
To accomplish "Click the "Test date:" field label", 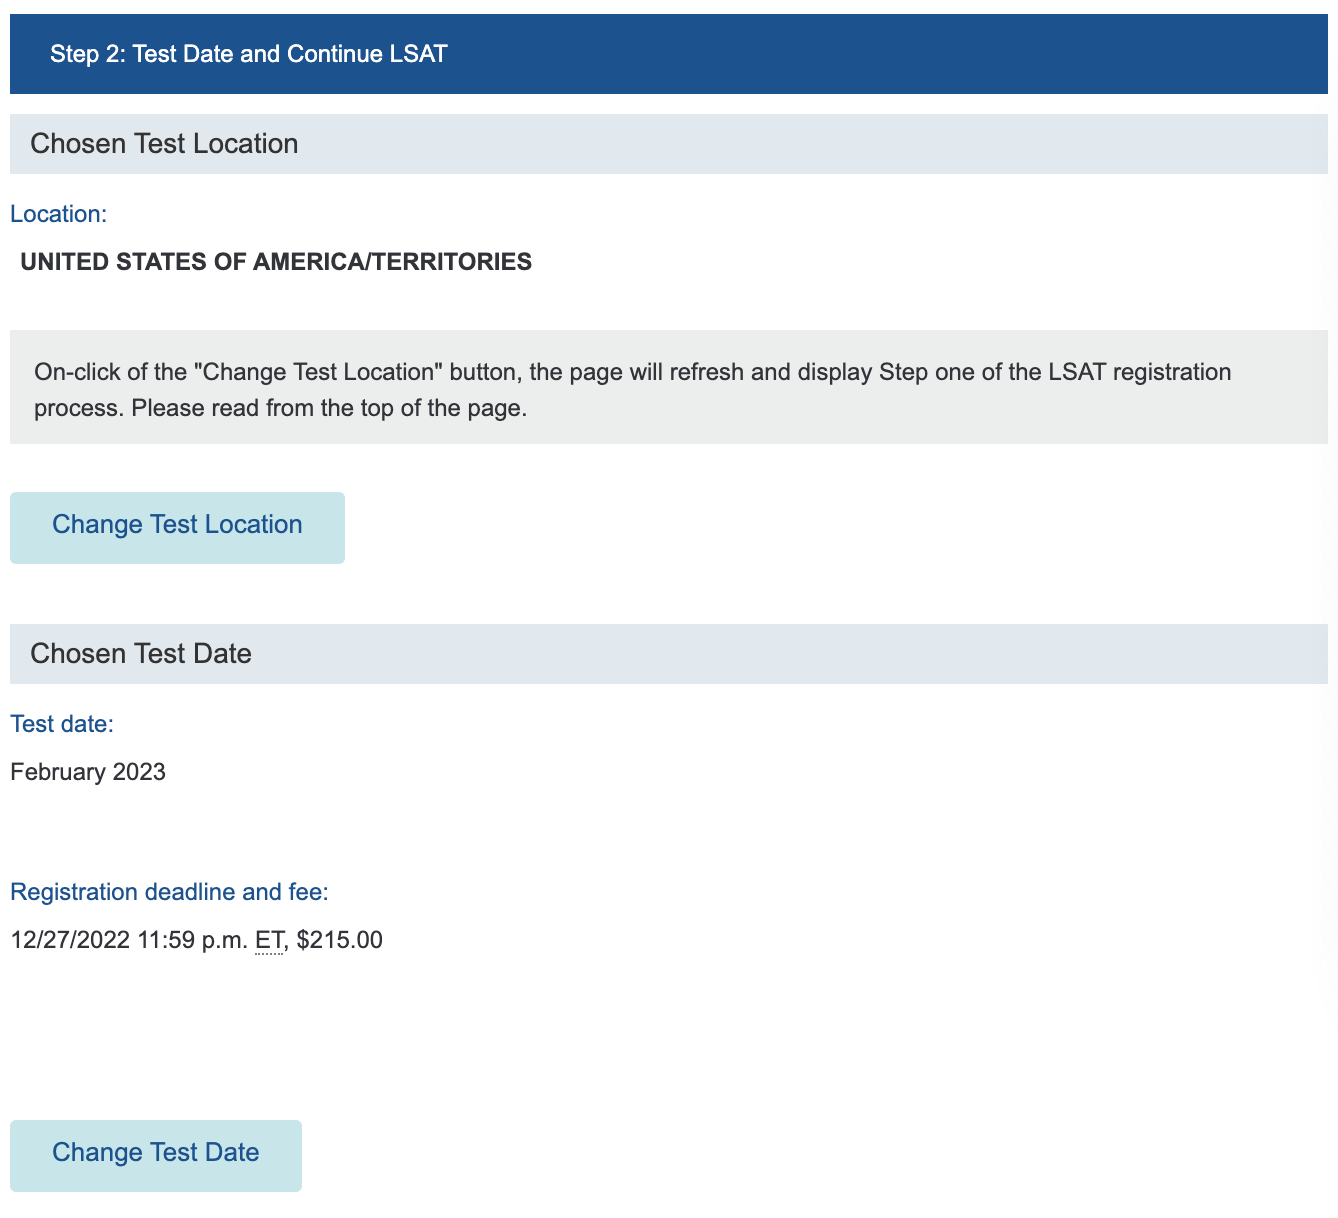I will [62, 724].
